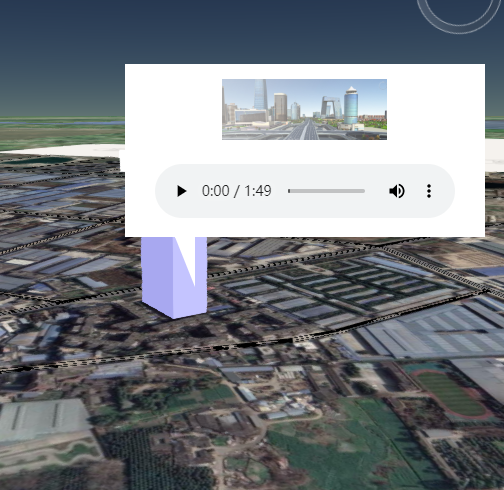
Task: Select the purple 3D block marker
Action: click(174, 277)
